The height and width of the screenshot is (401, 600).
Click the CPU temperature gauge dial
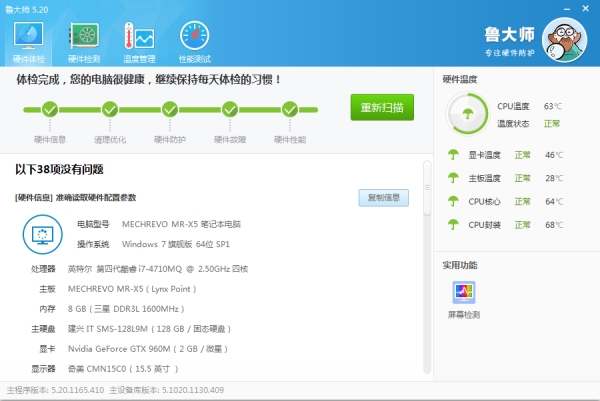click(468, 114)
